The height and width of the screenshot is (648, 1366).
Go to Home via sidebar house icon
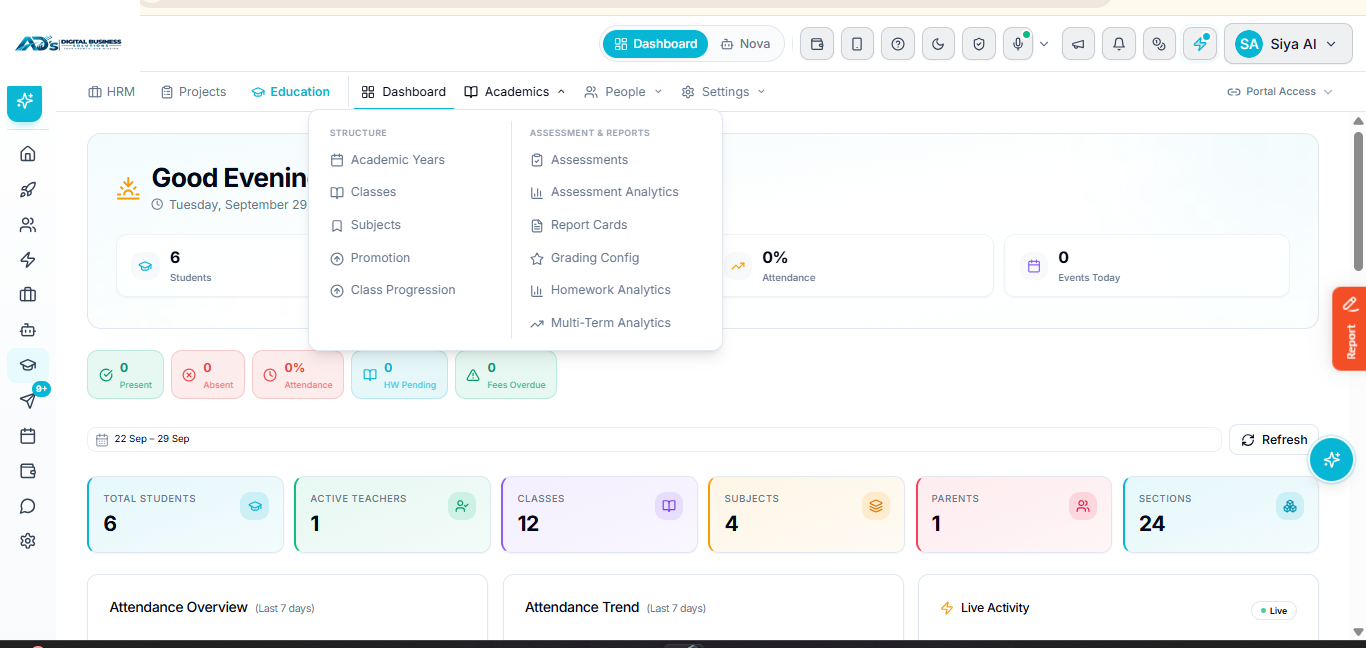[x=28, y=153]
